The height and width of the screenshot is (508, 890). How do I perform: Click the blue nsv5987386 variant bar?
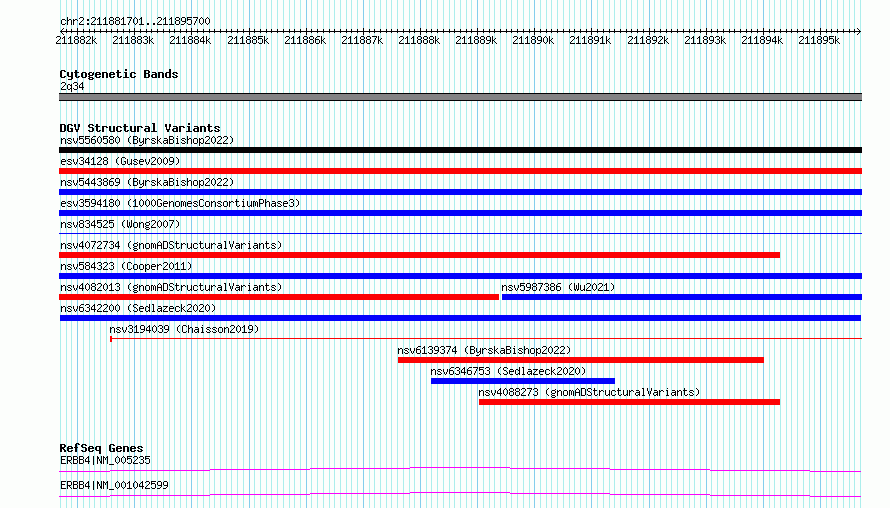pos(682,297)
